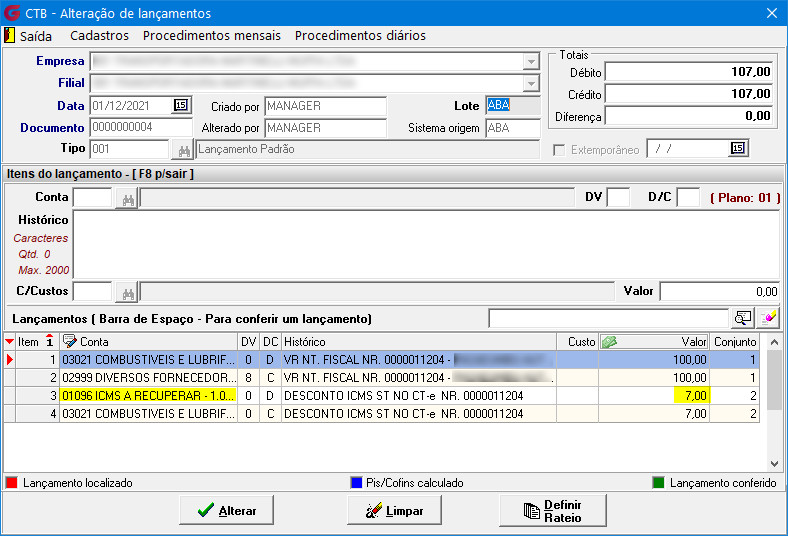Click the Item column header
Viewport: 788px width, 536px height.
click(37, 342)
